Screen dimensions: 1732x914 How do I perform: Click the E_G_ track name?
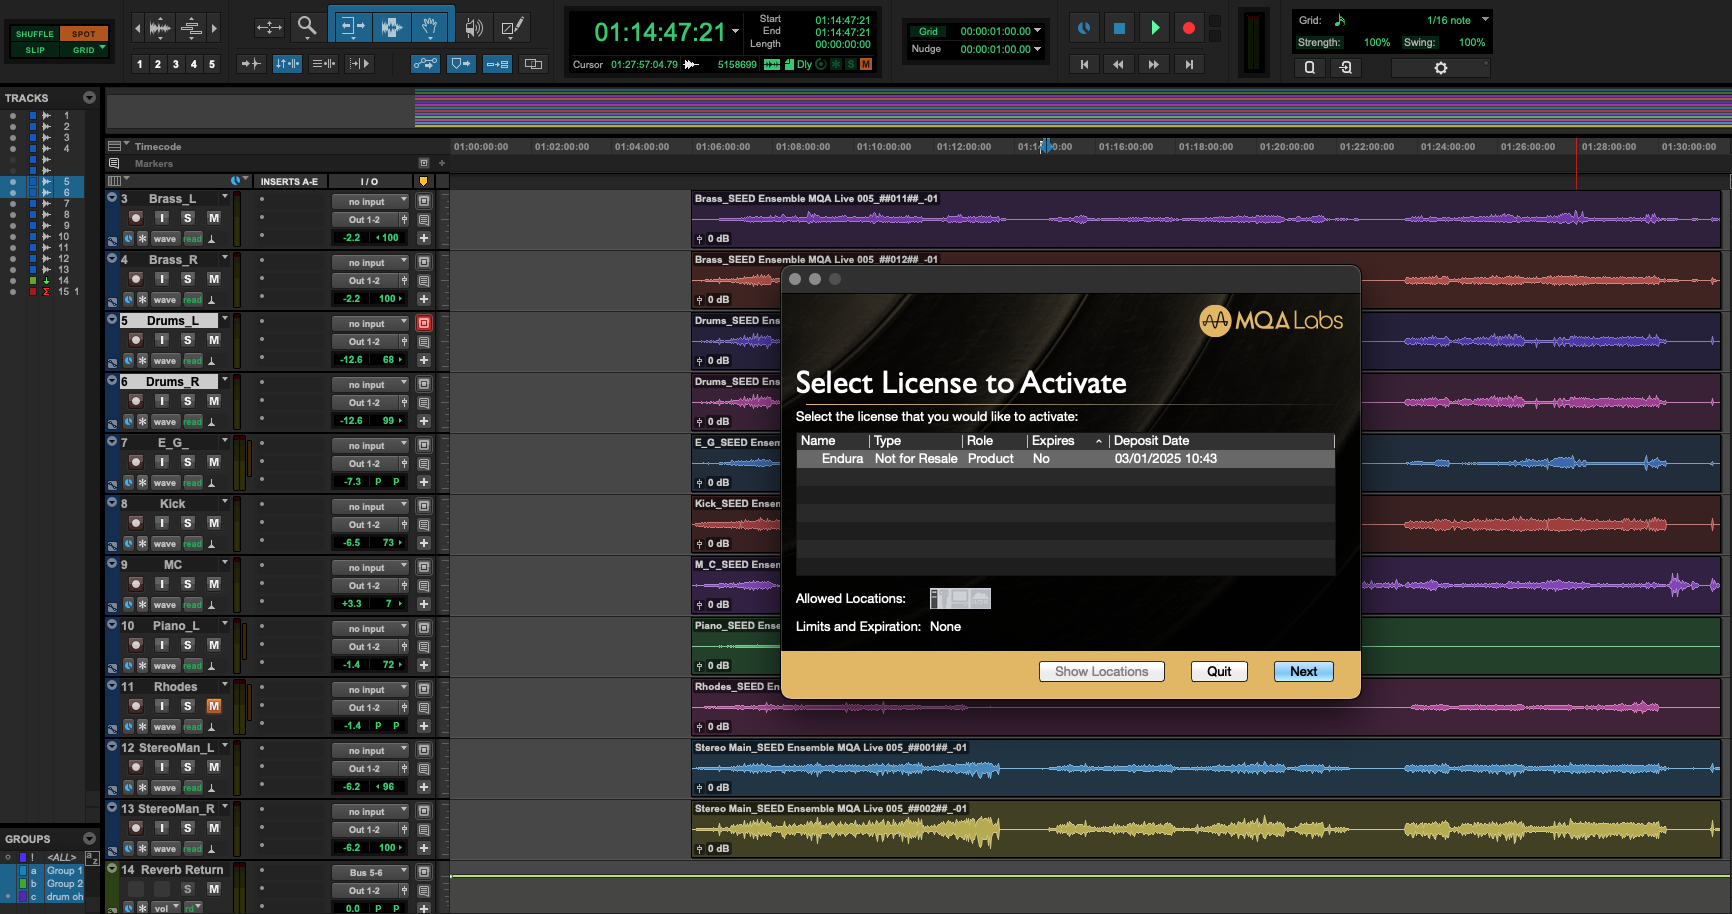point(173,443)
